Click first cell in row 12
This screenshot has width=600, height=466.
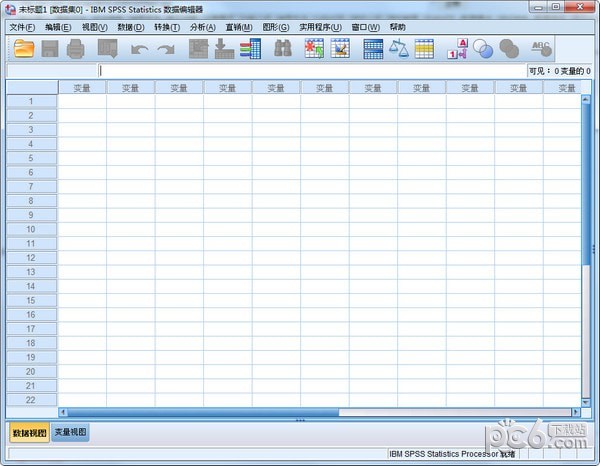tap(82, 258)
